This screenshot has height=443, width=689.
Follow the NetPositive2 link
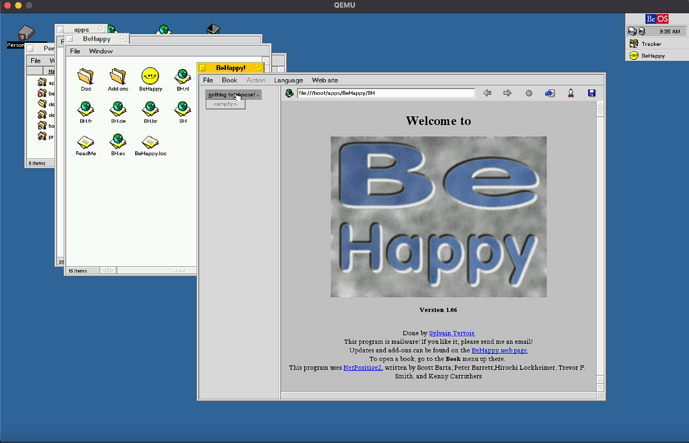[x=363, y=367]
